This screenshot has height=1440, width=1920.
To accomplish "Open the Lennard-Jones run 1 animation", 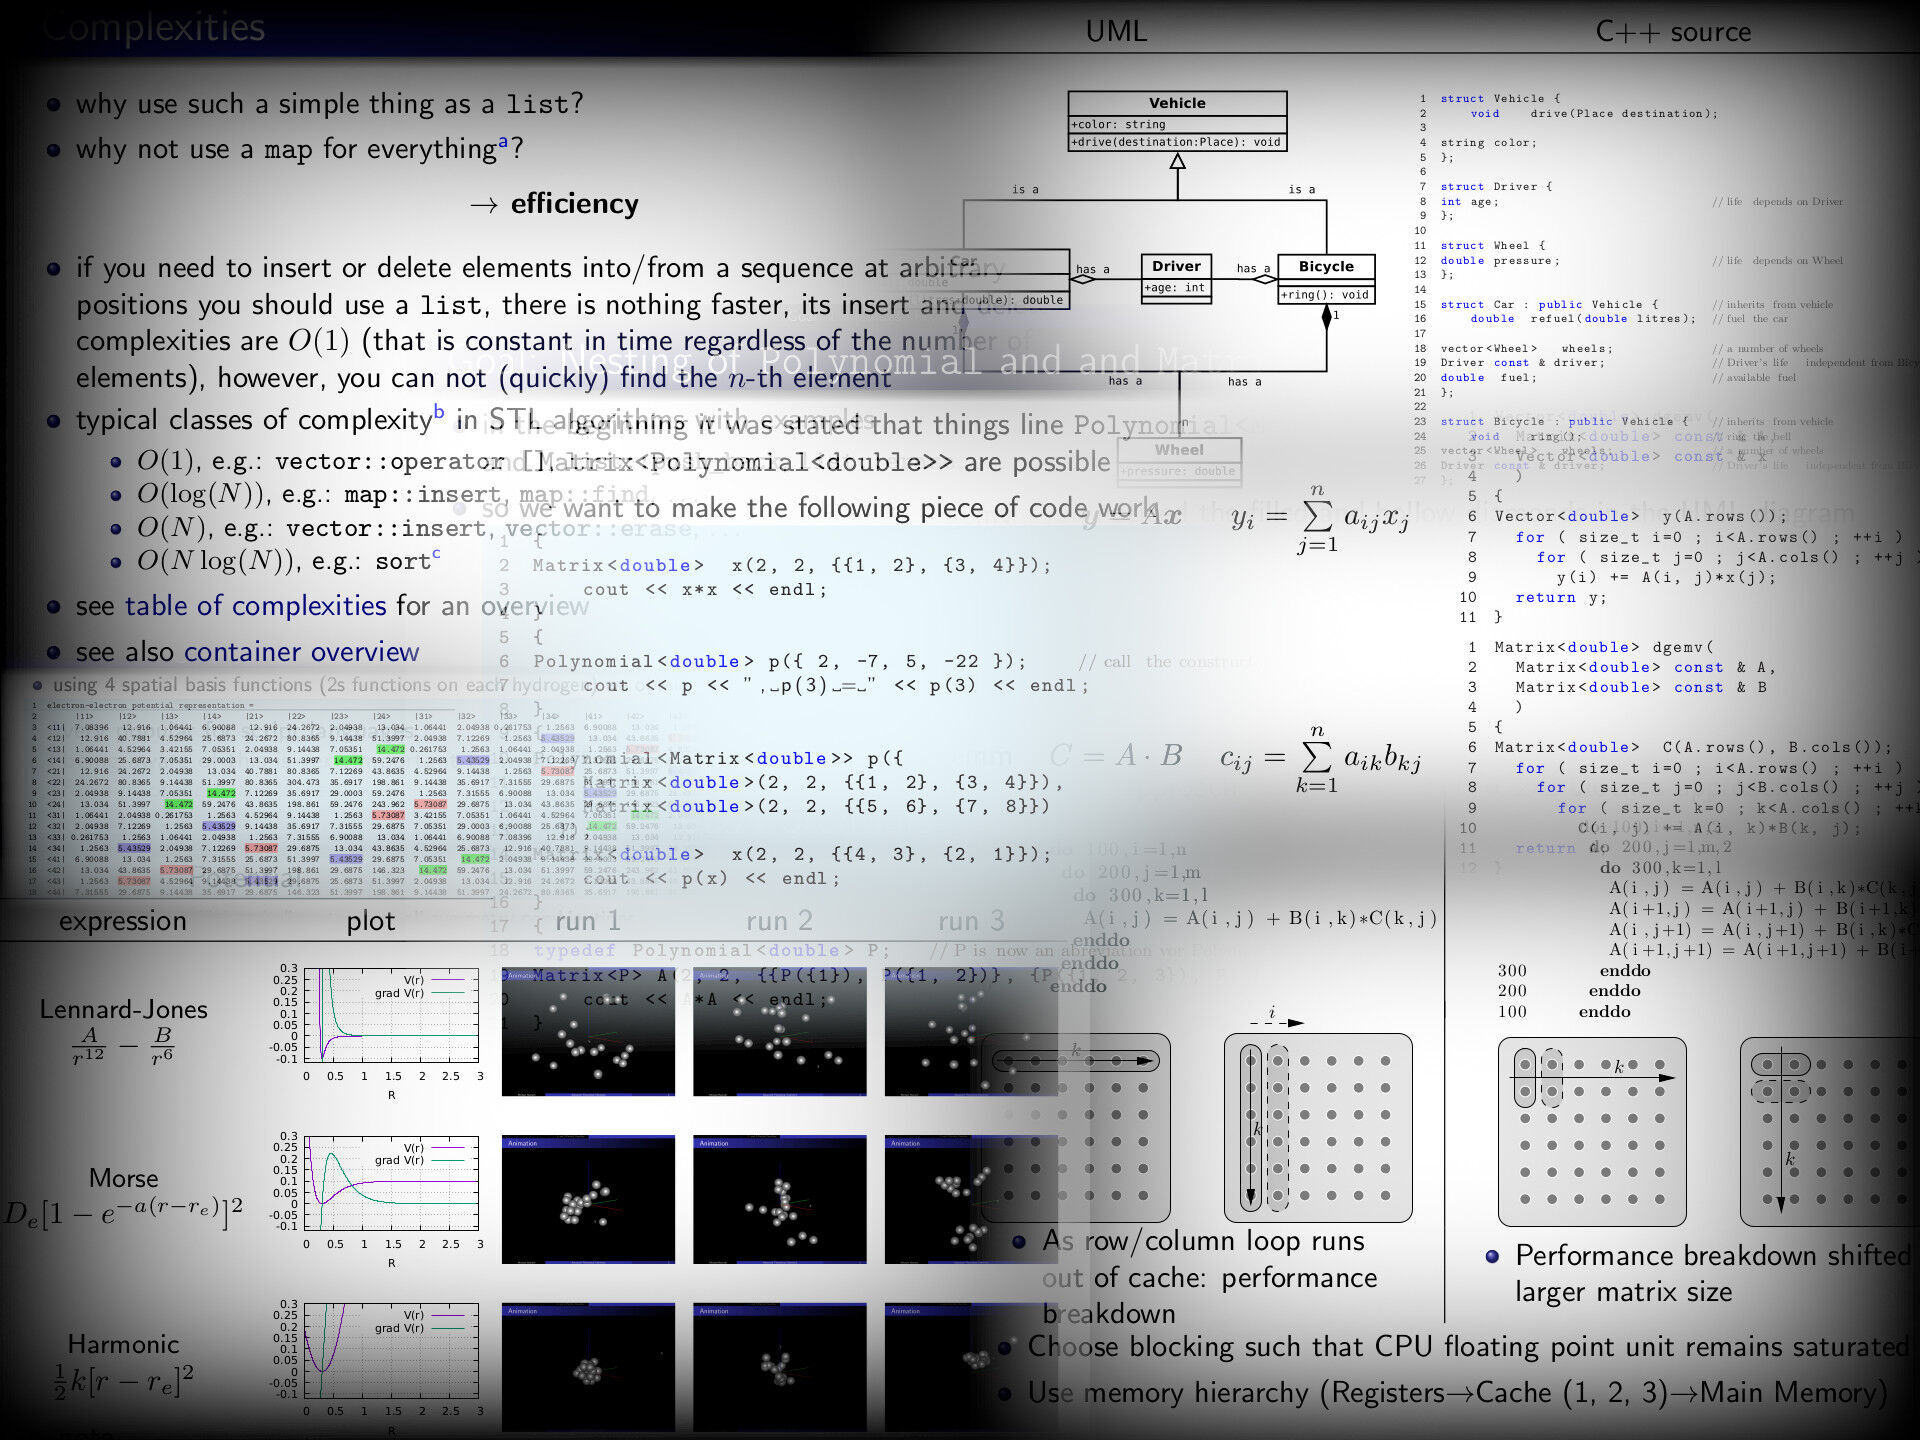I will pyautogui.click(x=588, y=1032).
